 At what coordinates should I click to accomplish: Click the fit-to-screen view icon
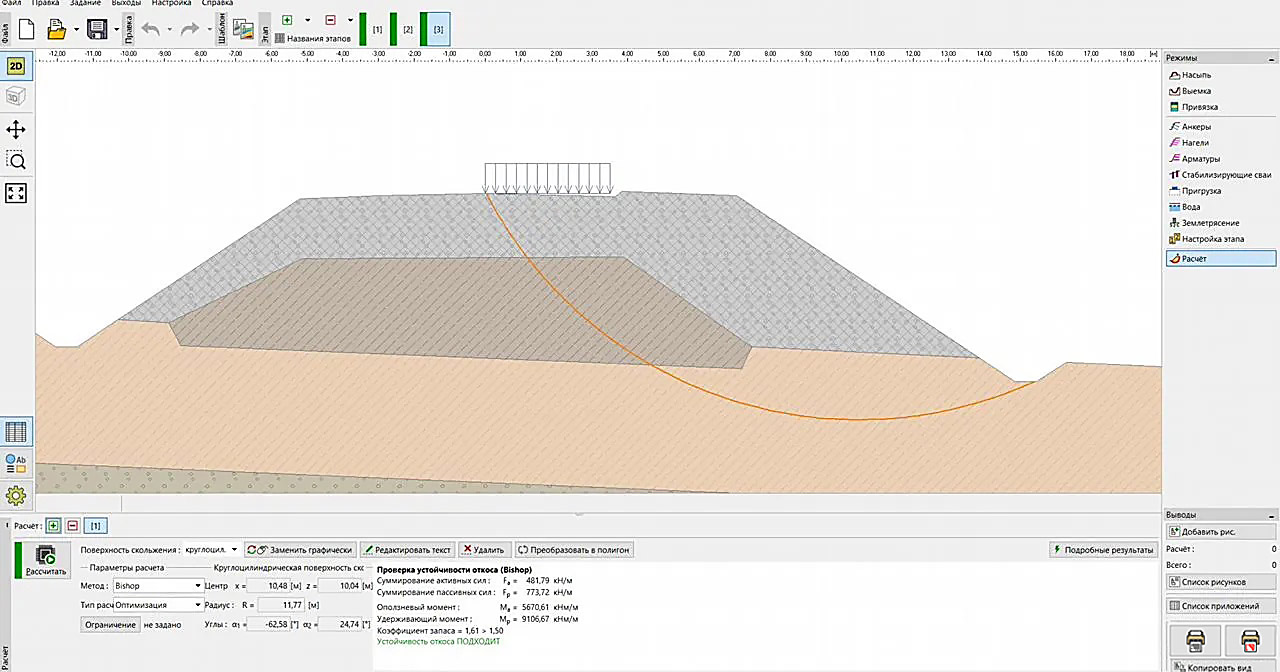click(x=16, y=193)
